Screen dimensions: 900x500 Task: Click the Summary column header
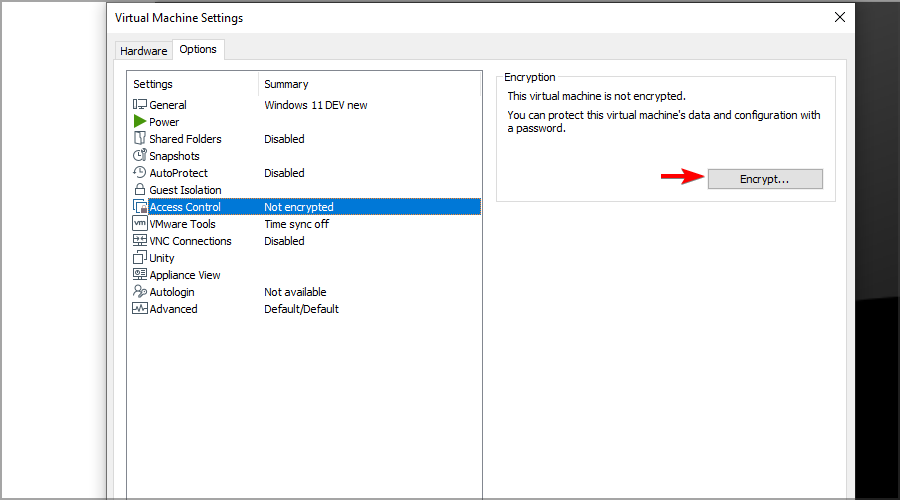click(x=286, y=84)
